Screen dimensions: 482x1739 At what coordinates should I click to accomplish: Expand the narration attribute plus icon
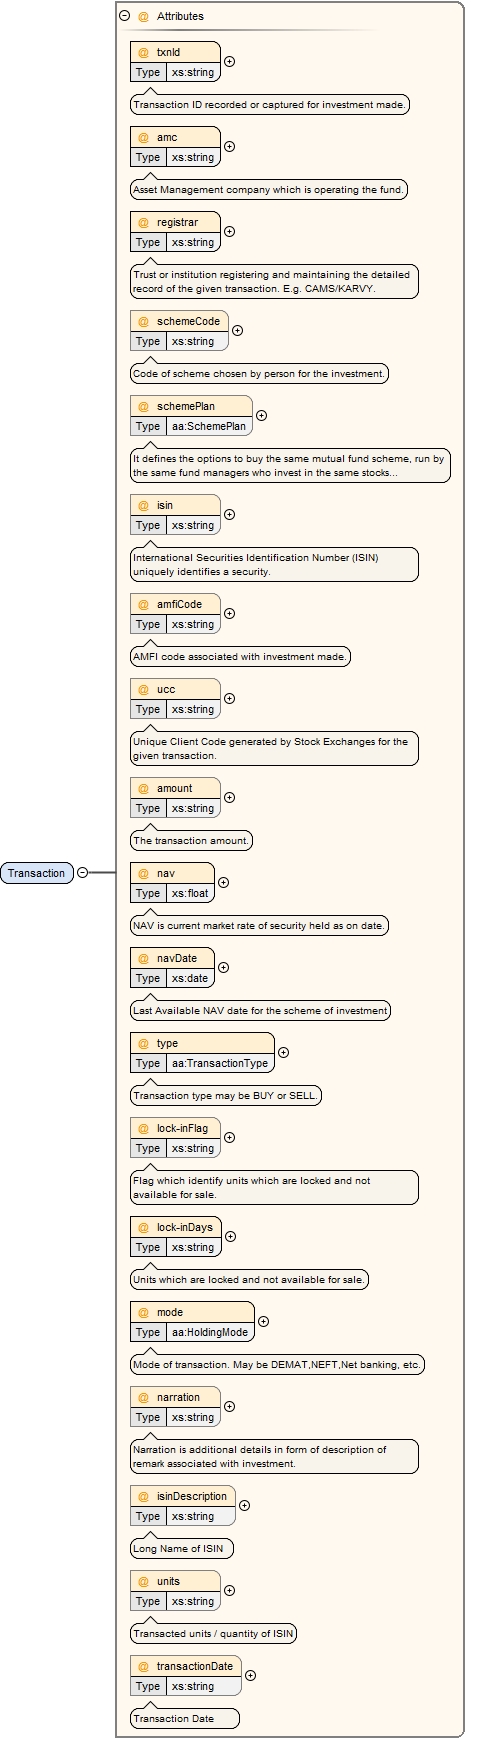[230, 1406]
